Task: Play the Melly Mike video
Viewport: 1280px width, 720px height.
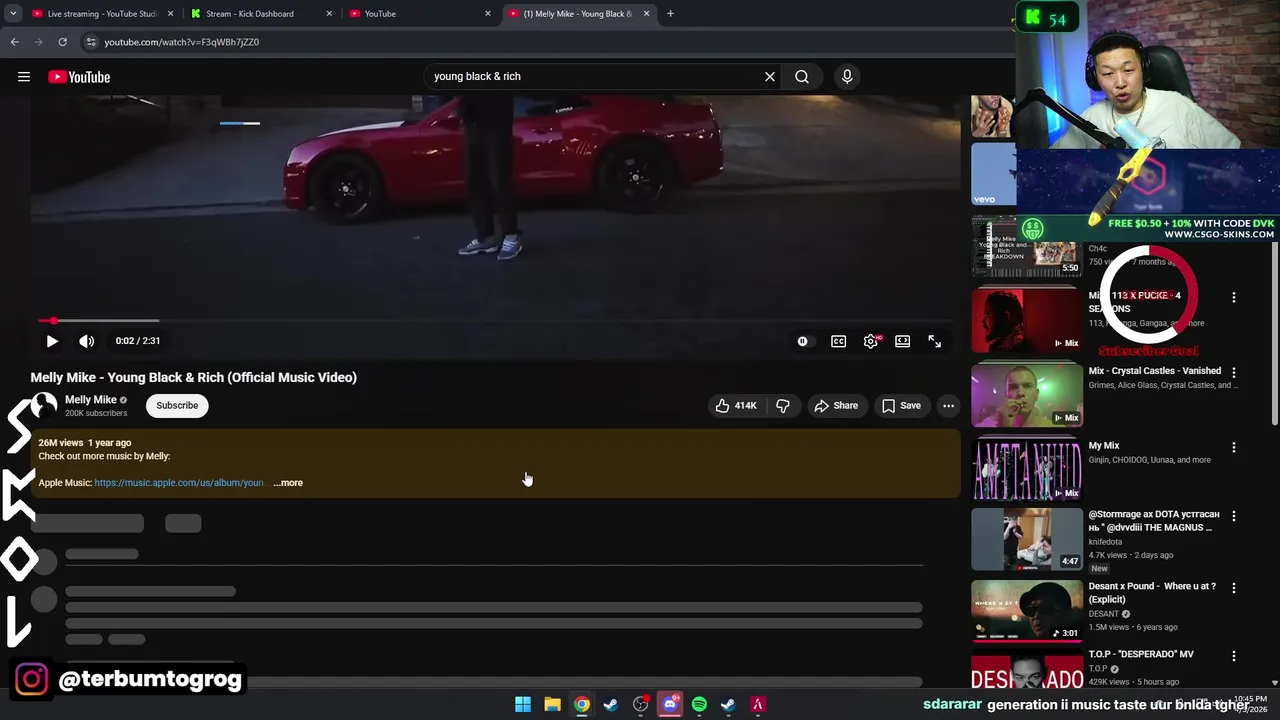Action: tap(52, 341)
